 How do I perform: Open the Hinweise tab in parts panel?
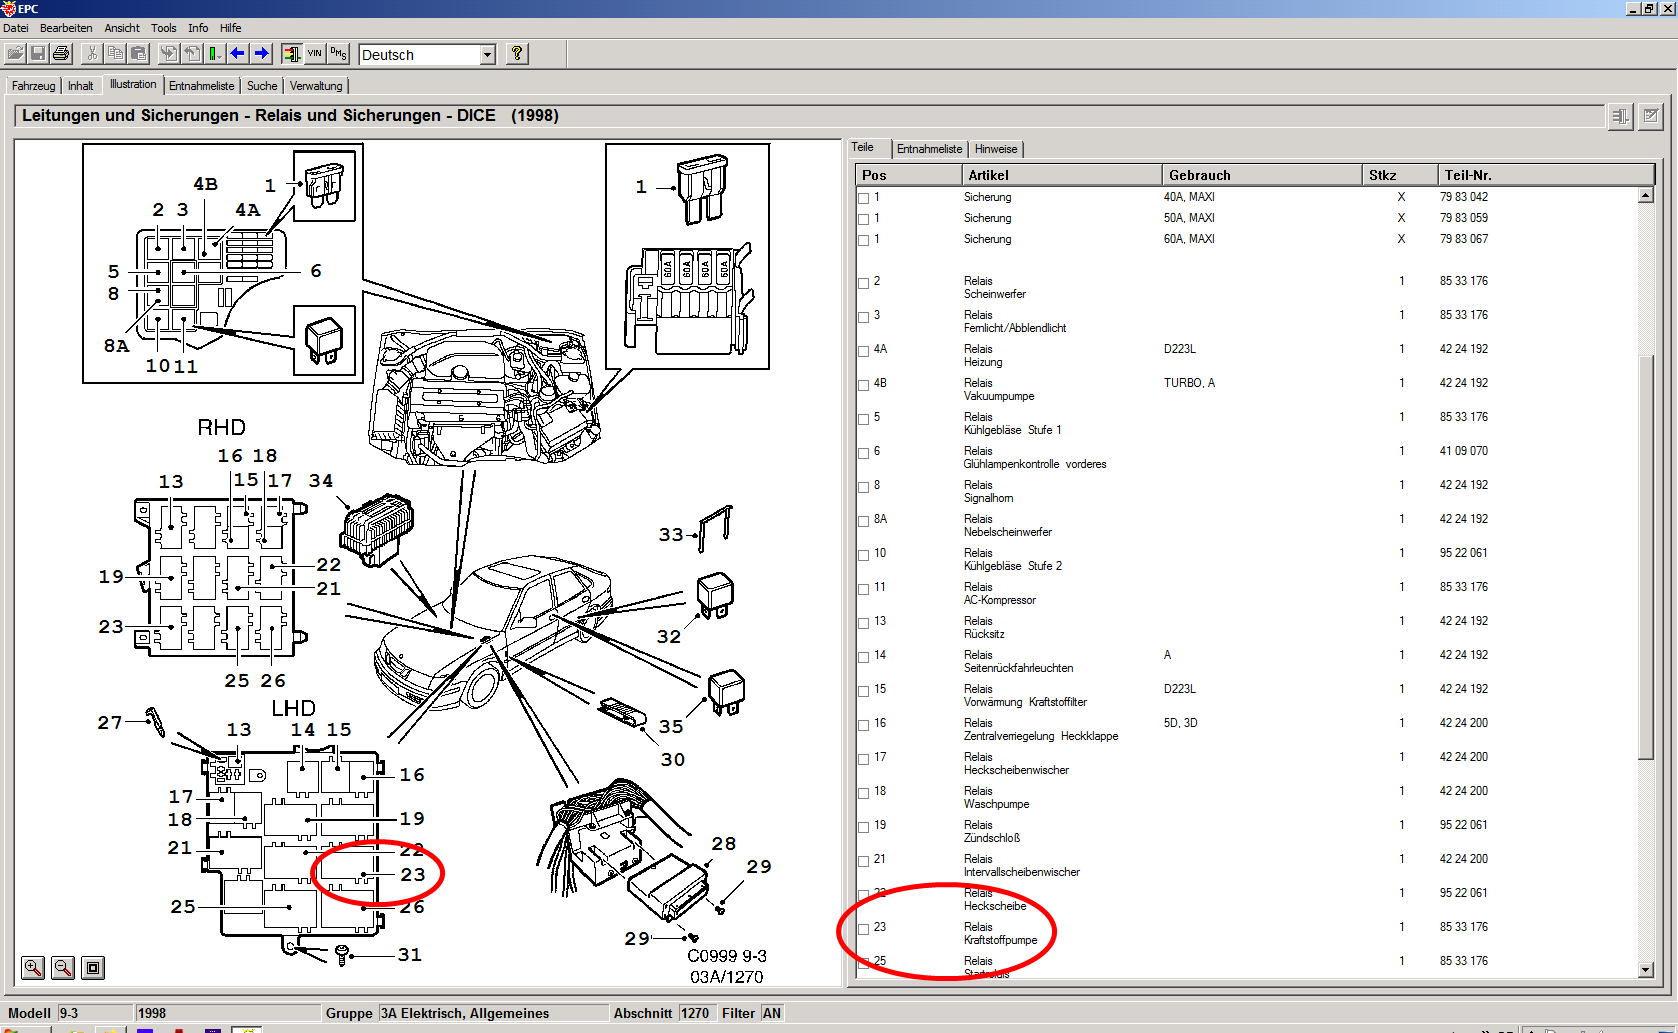tap(996, 149)
